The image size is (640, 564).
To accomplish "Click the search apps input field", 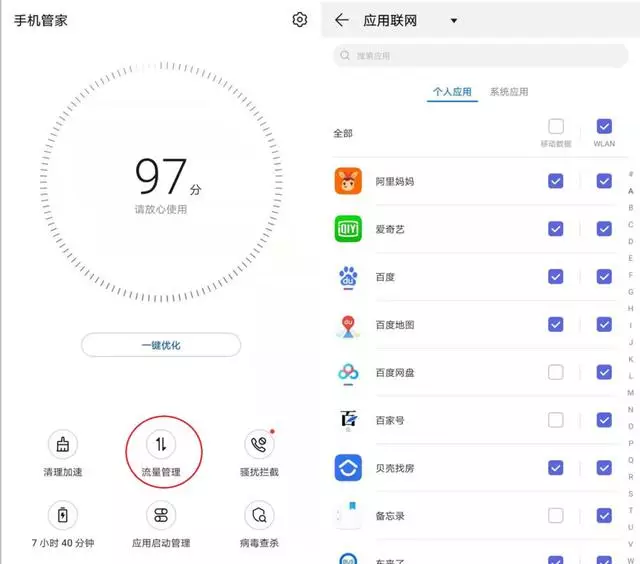I will pos(481,56).
